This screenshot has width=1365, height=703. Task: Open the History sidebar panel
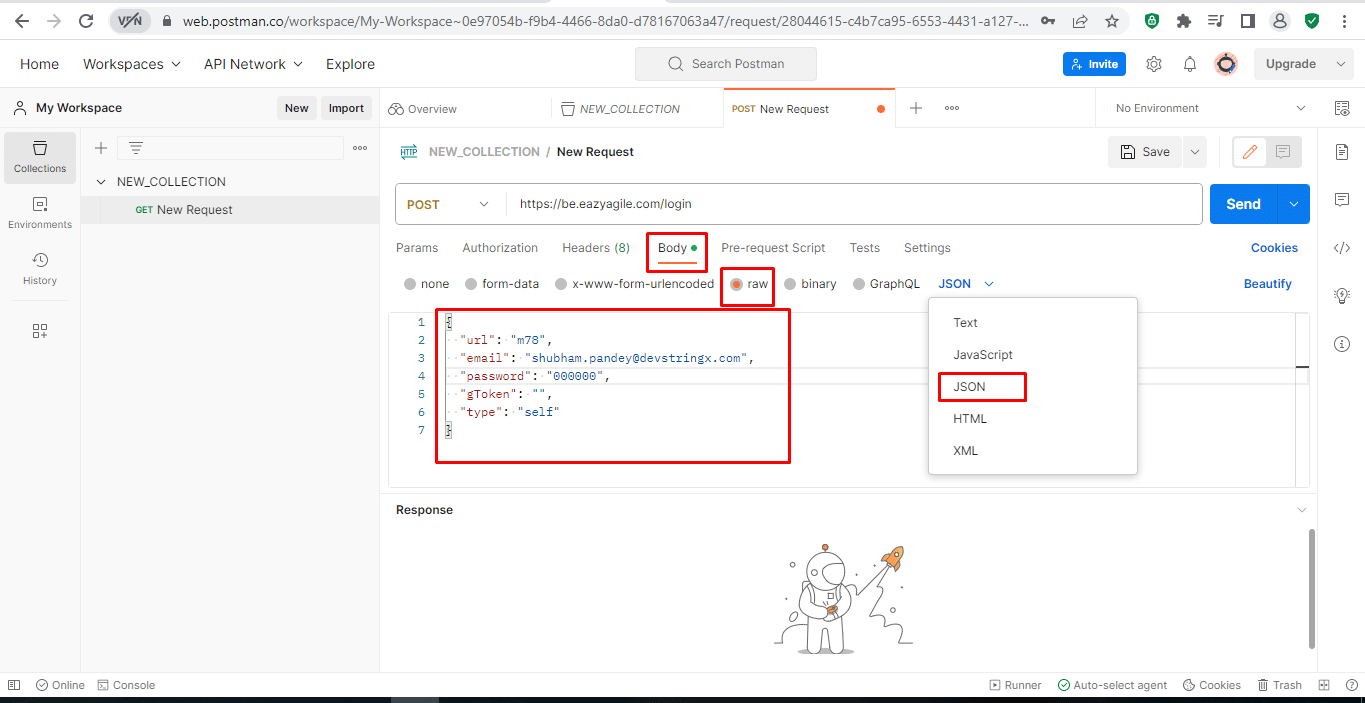click(40, 269)
